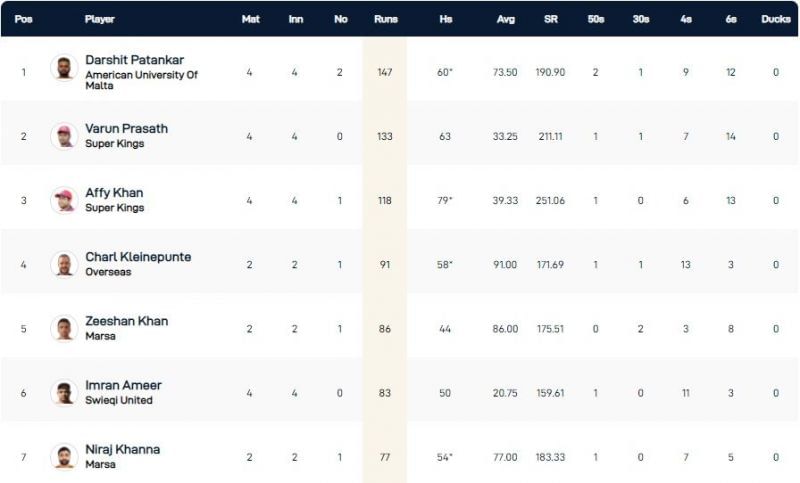Sort by the SR column header

point(551,19)
